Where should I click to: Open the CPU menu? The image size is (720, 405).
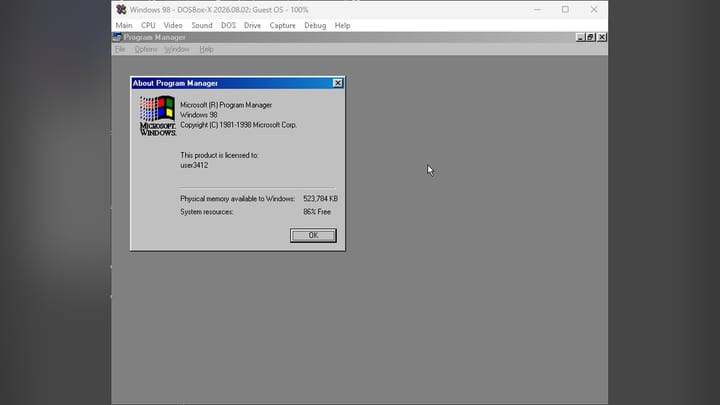(x=148, y=25)
